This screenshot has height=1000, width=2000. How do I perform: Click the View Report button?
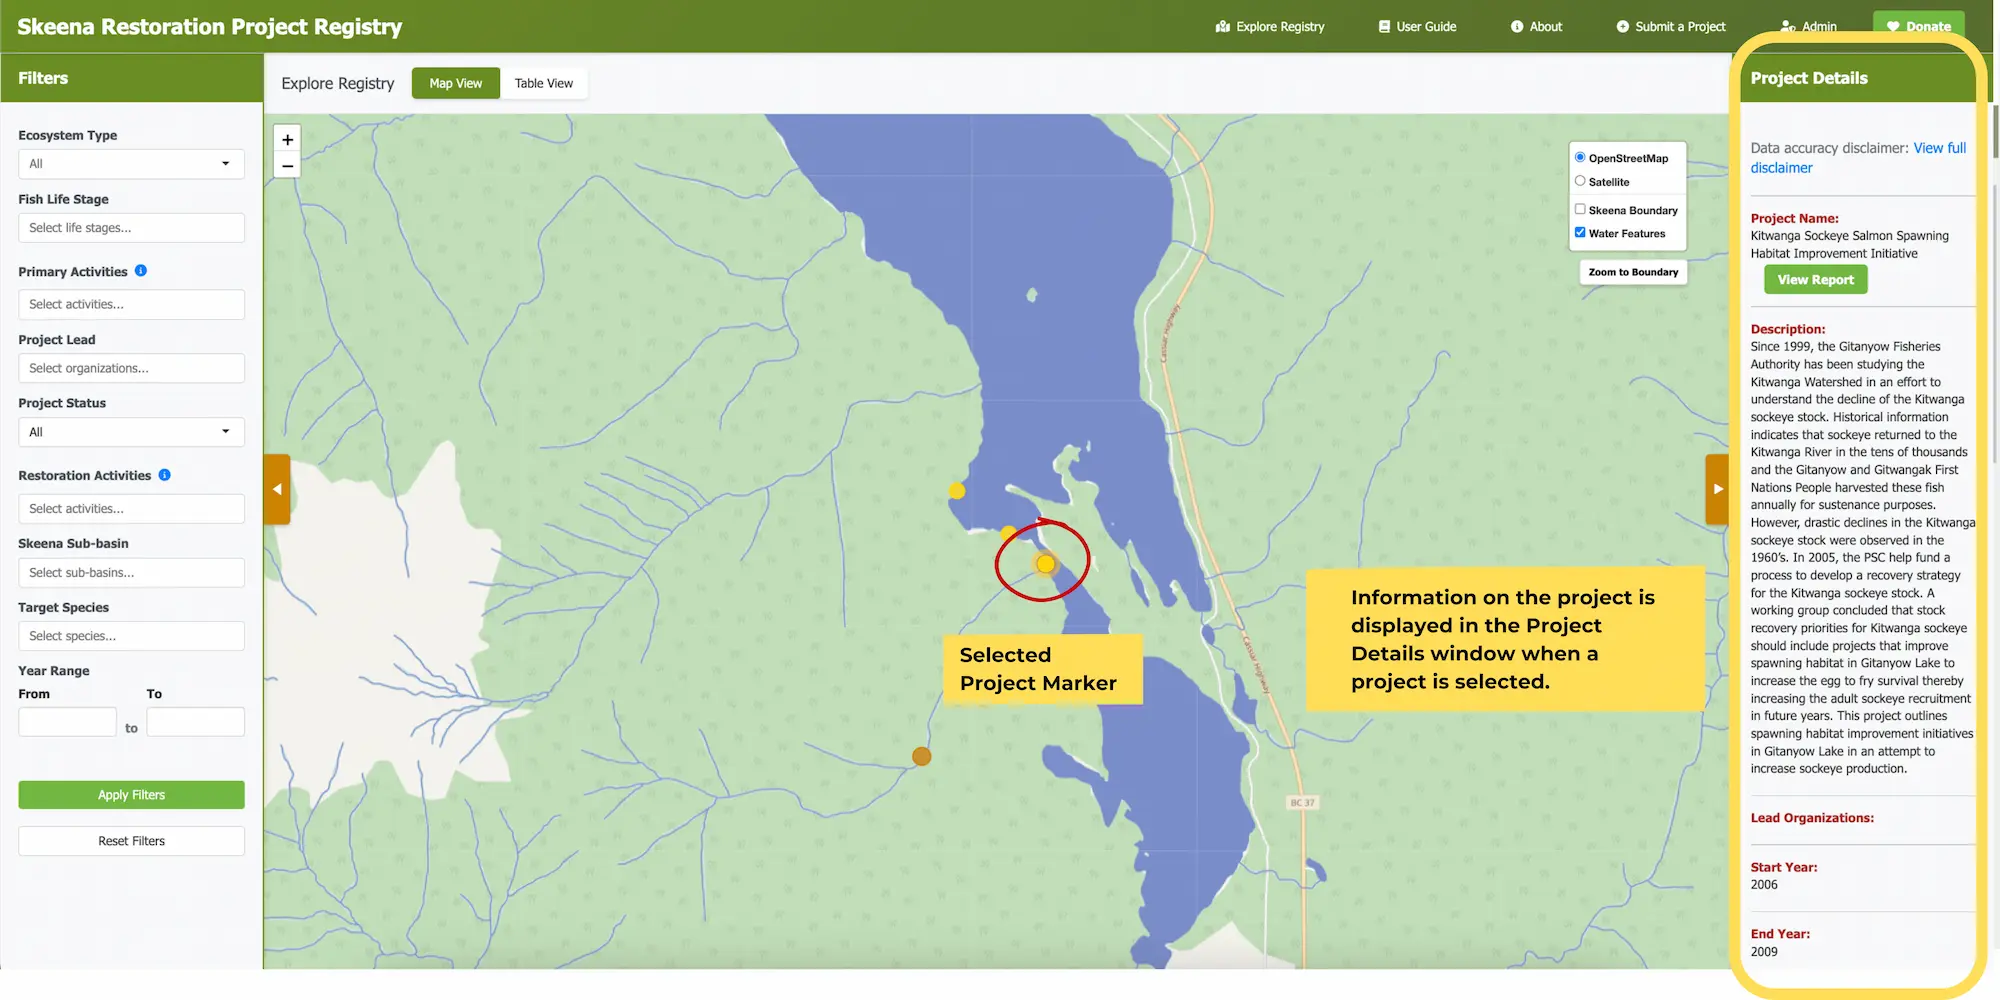click(1815, 280)
